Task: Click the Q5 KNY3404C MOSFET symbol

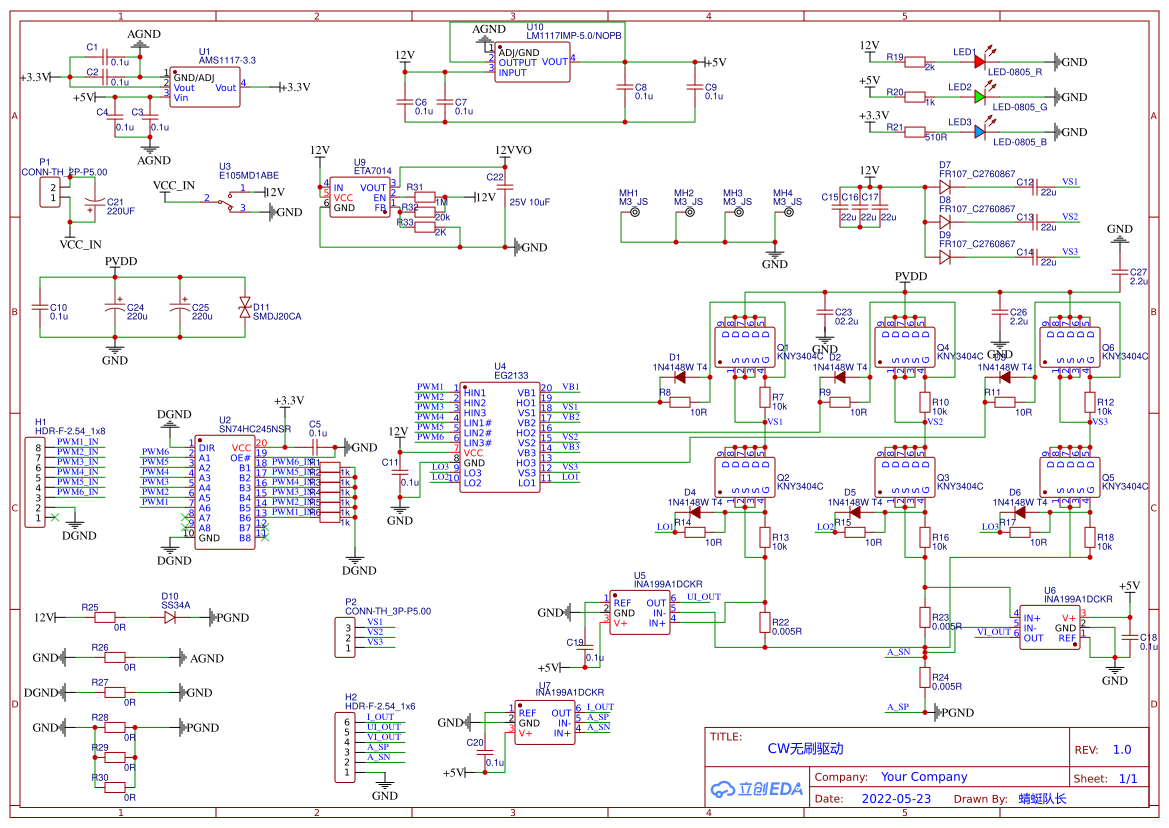Action: click(x=1070, y=477)
